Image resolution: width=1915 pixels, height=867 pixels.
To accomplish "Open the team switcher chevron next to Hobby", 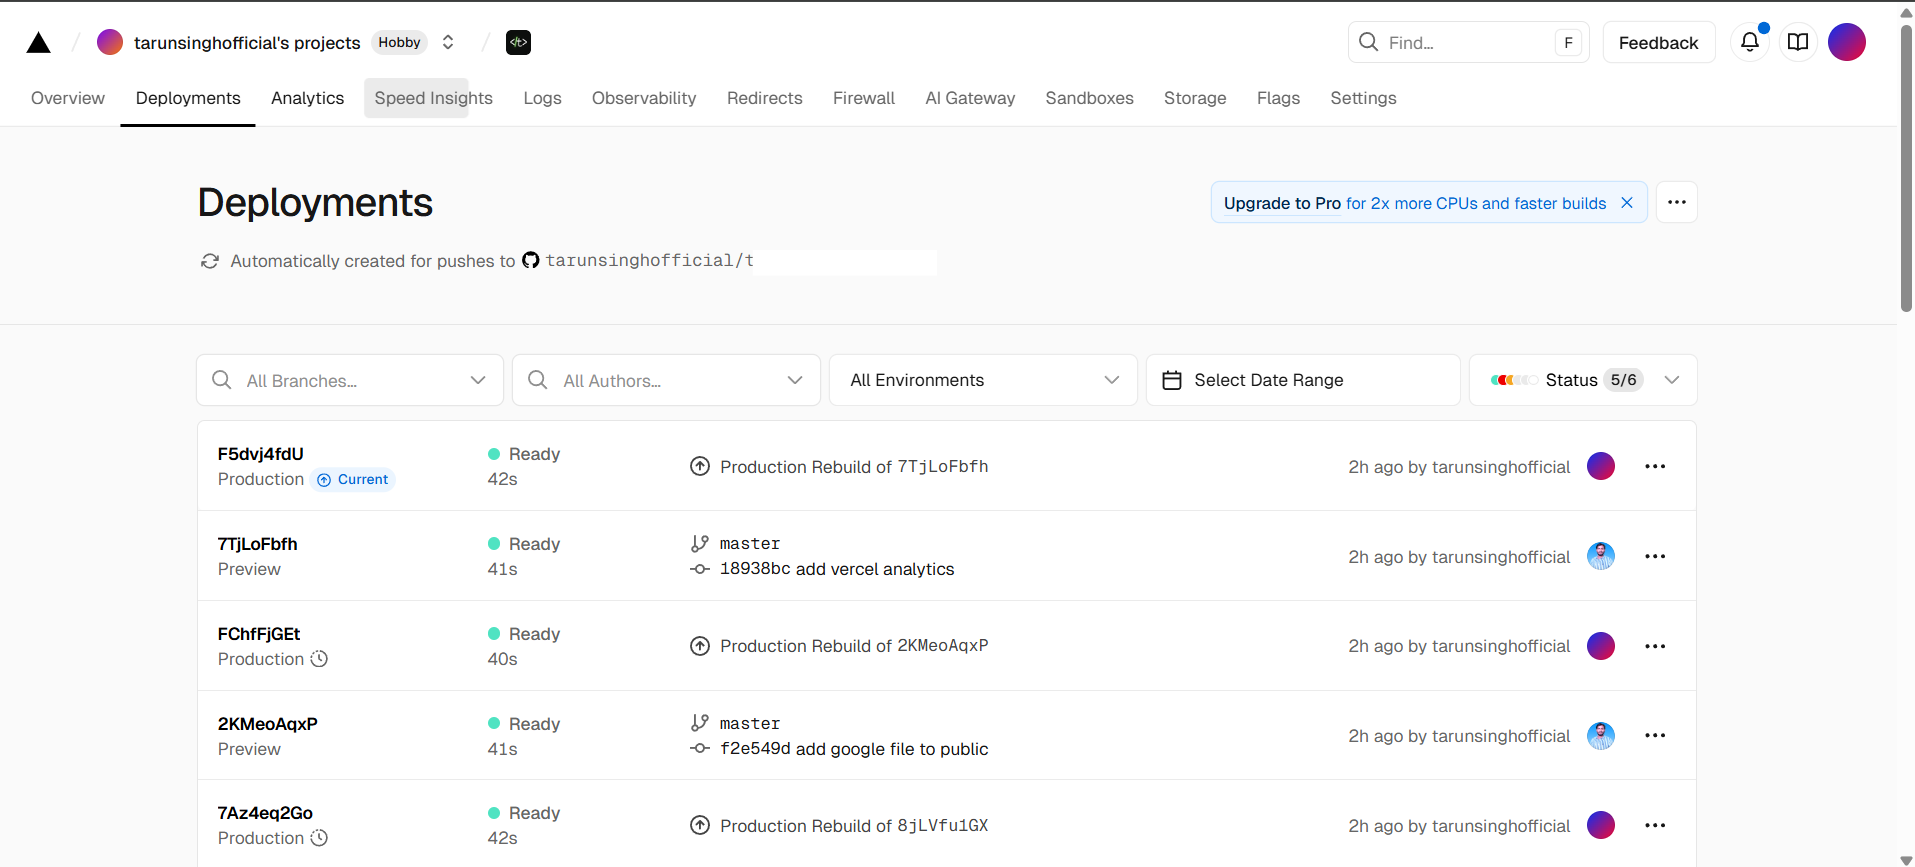I will point(448,42).
